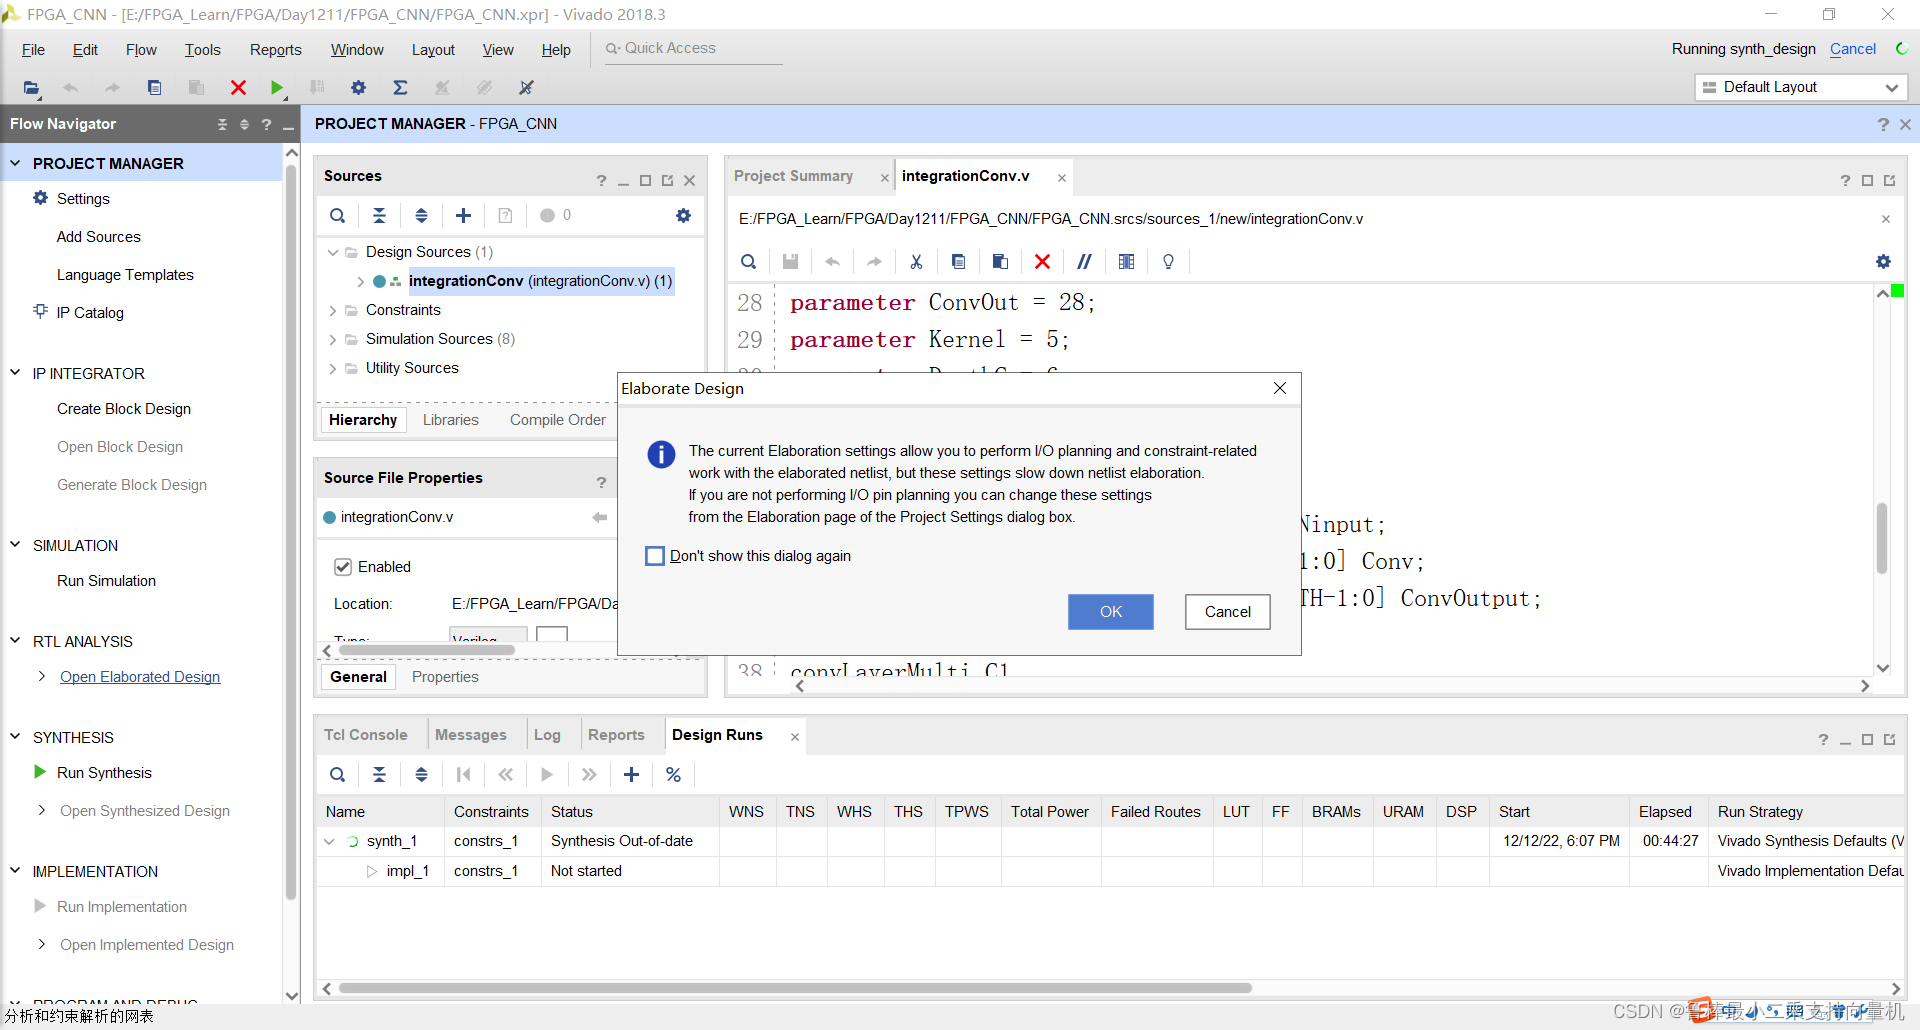Close the Elaborate Design dialog
This screenshot has width=1920, height=1030.
pos(1280,388)
